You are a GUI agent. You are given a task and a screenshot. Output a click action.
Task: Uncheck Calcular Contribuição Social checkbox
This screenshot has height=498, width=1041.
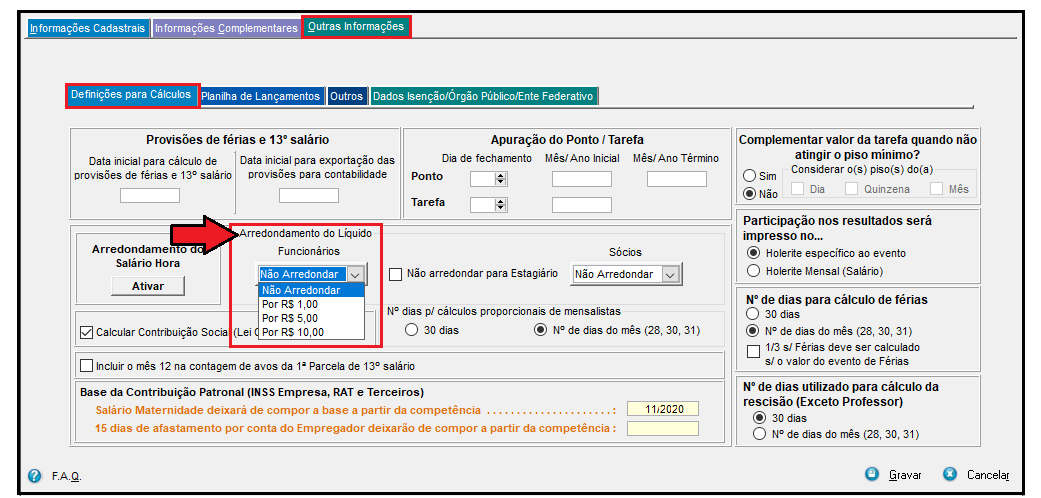(86, 333)
